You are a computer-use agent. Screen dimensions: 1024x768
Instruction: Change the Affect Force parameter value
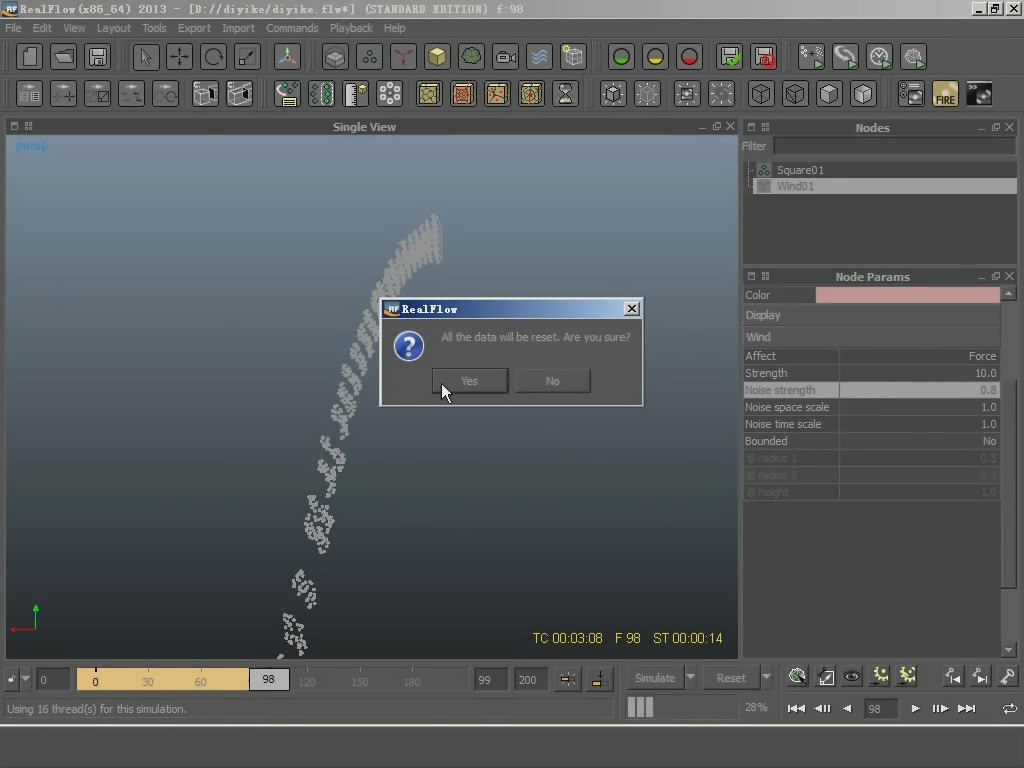pos(919,356)
